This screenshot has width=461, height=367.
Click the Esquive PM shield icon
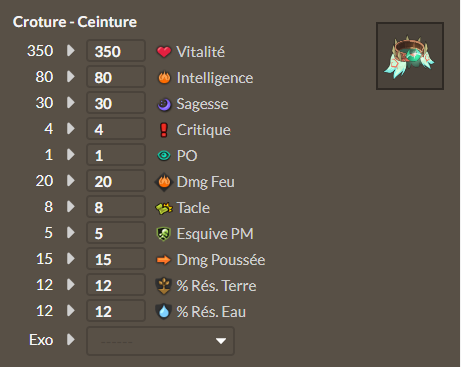164,234
